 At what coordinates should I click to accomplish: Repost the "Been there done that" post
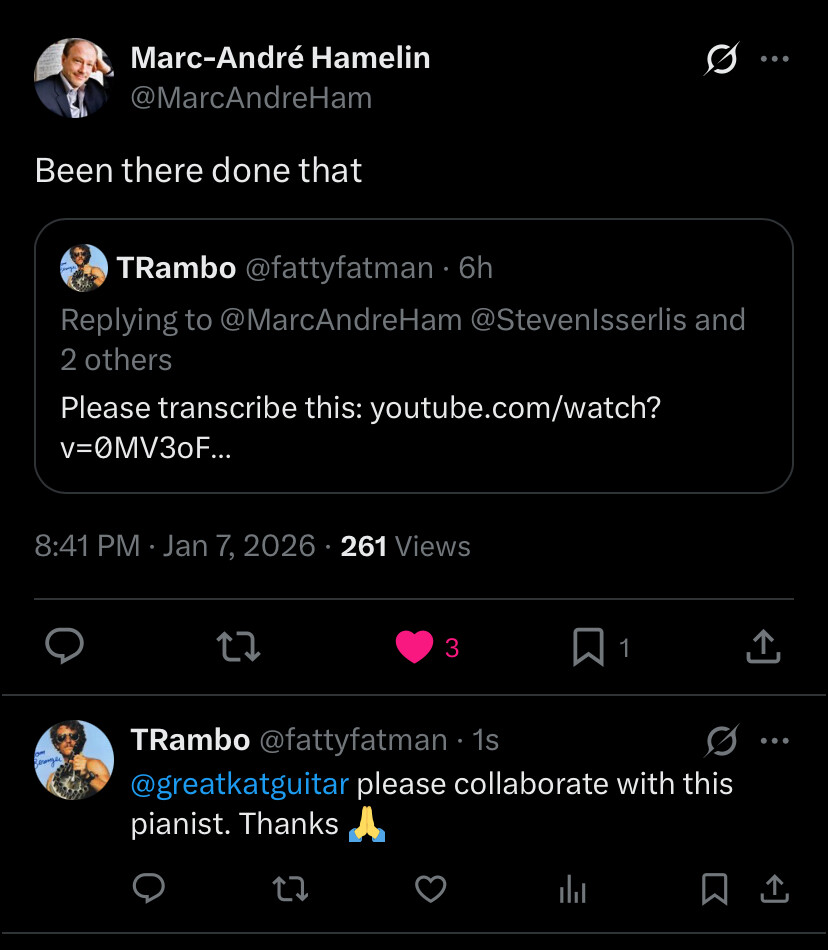[240, 647]
